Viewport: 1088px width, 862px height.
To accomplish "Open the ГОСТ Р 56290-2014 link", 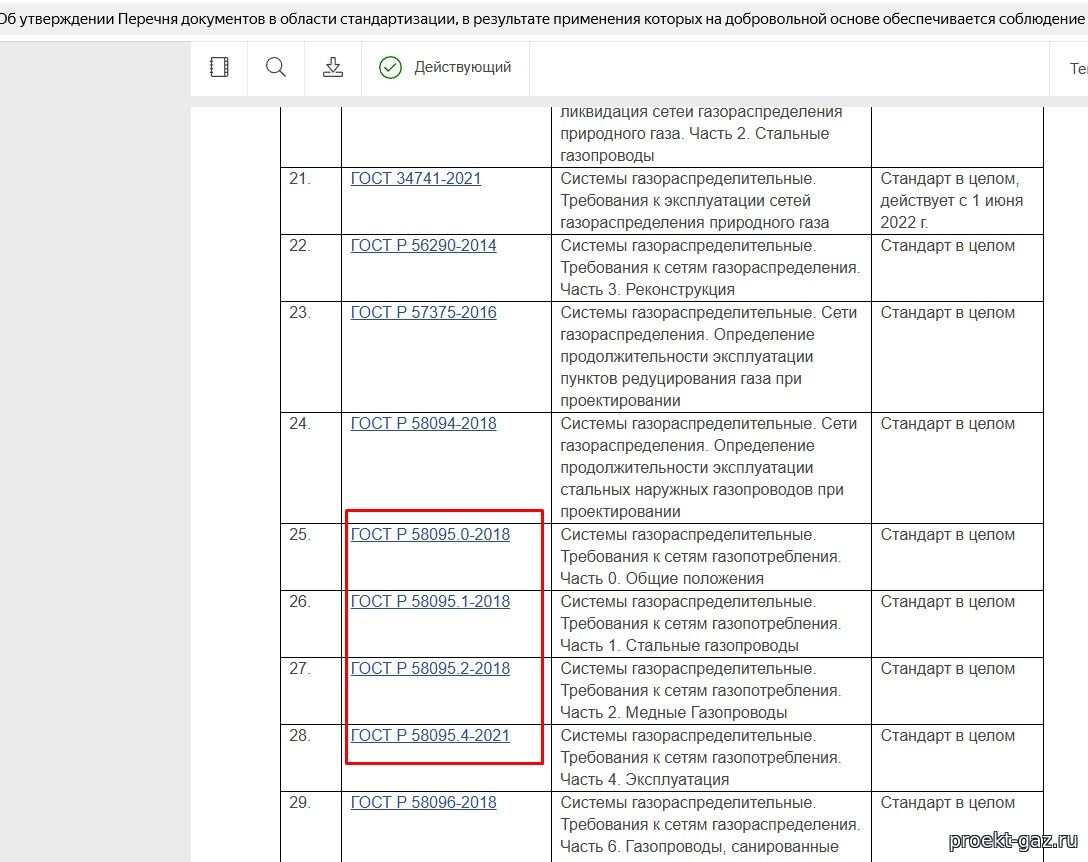I will click(423, 246).
